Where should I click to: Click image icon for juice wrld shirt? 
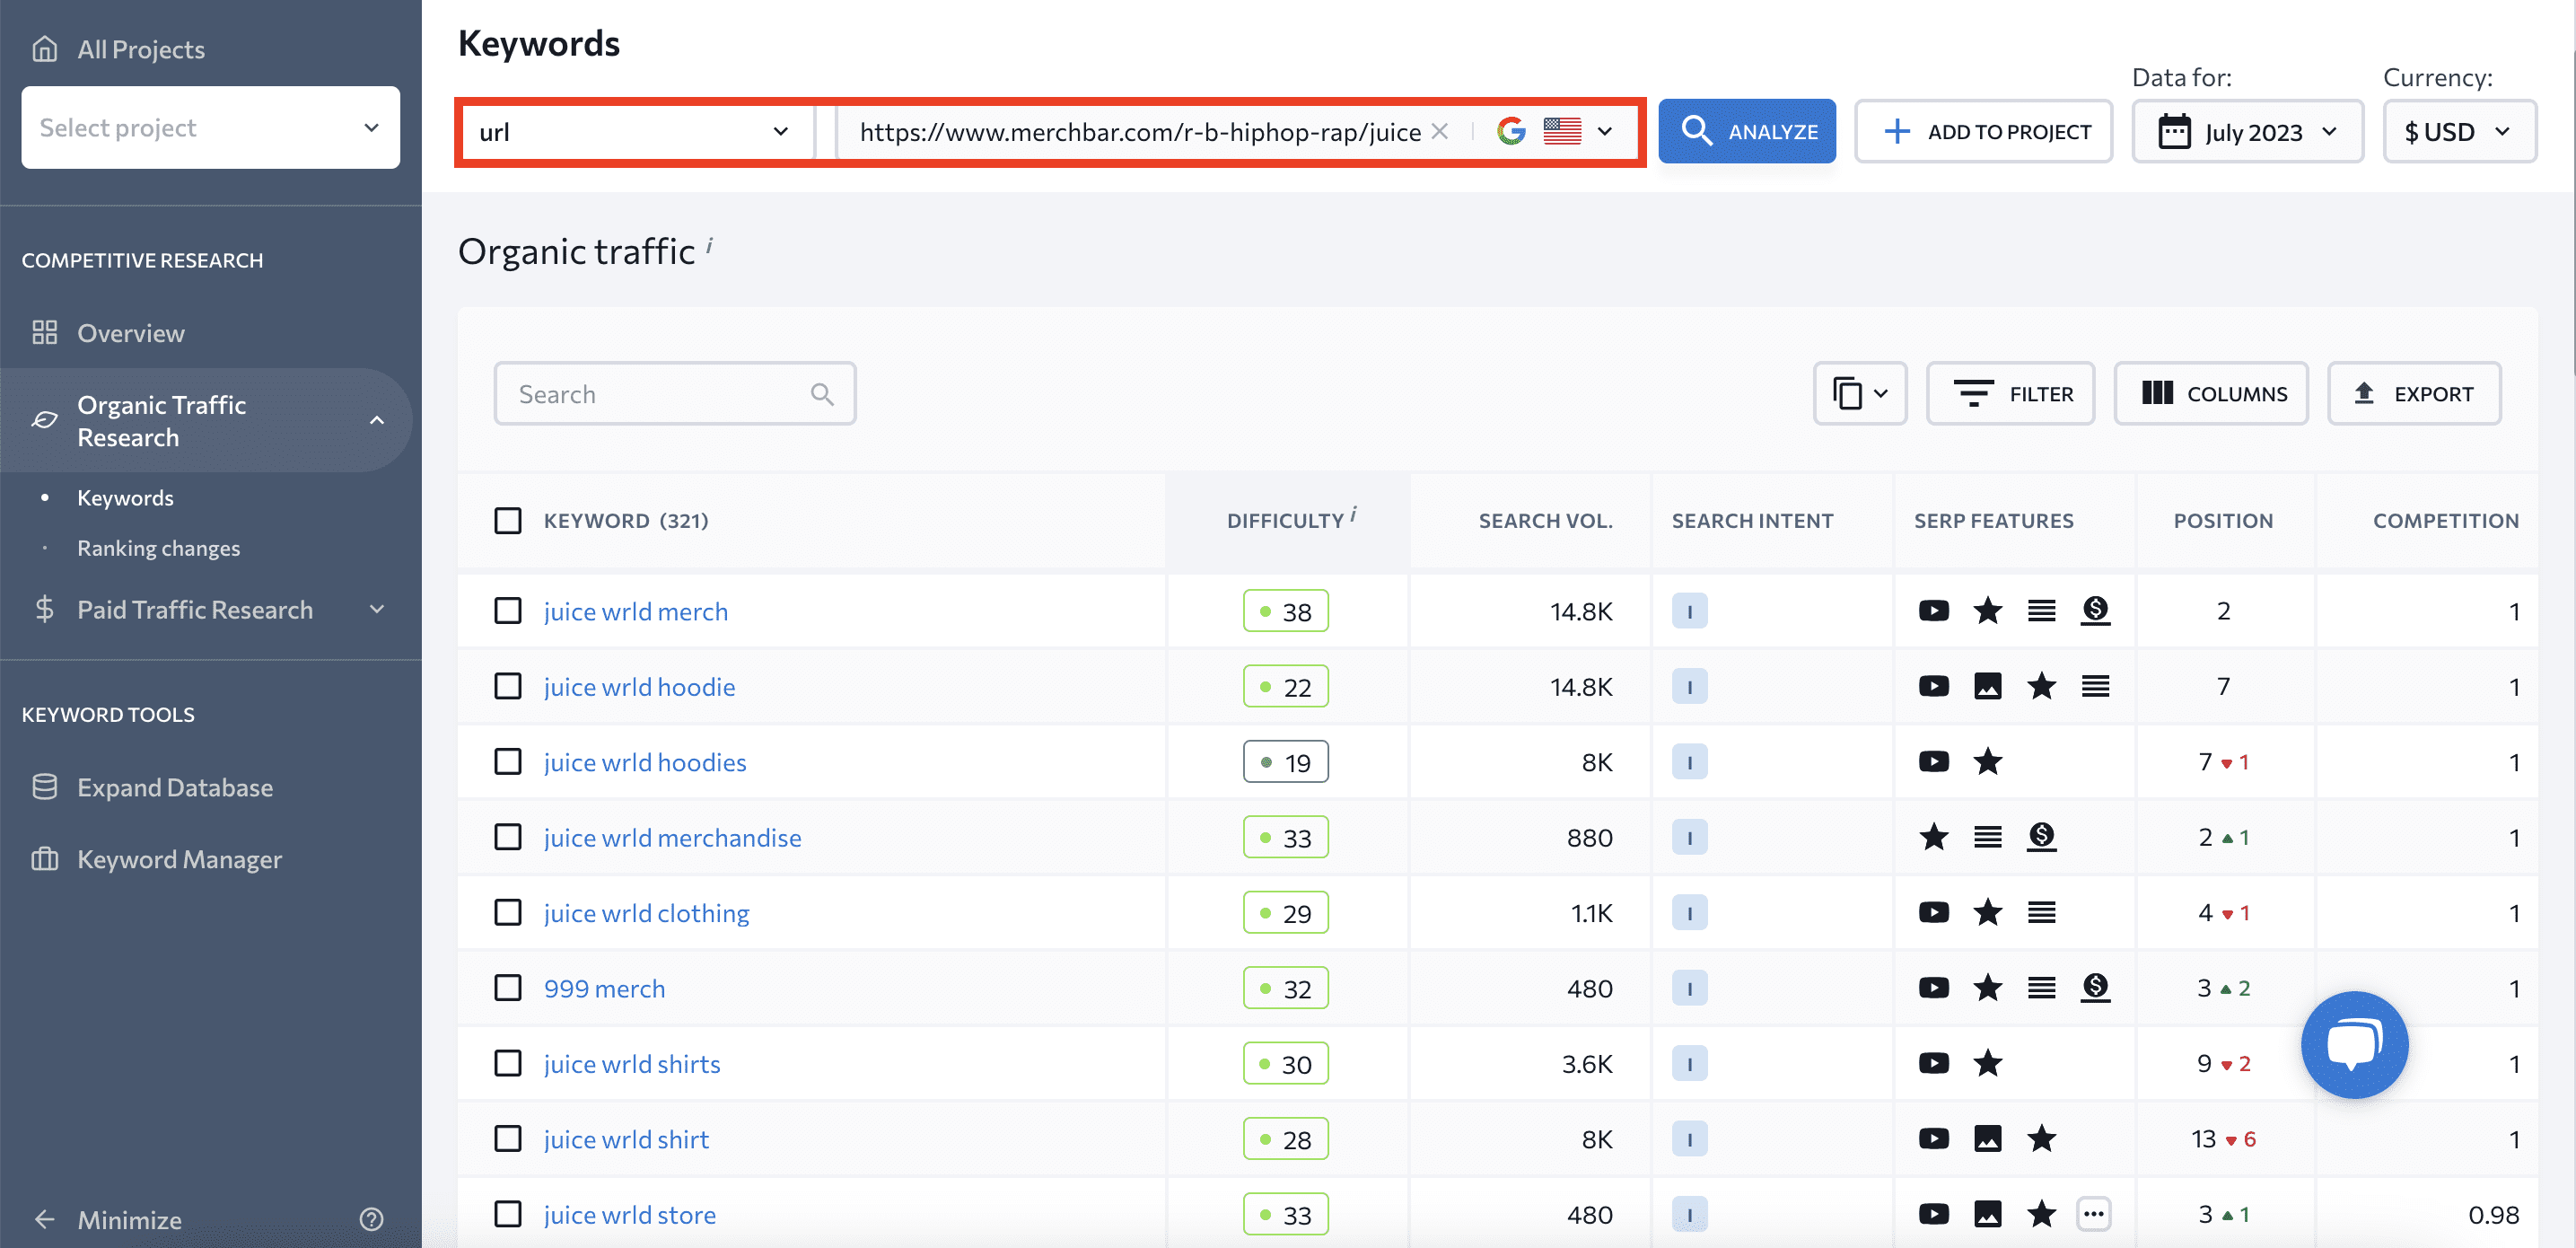coord(1987,1138)
